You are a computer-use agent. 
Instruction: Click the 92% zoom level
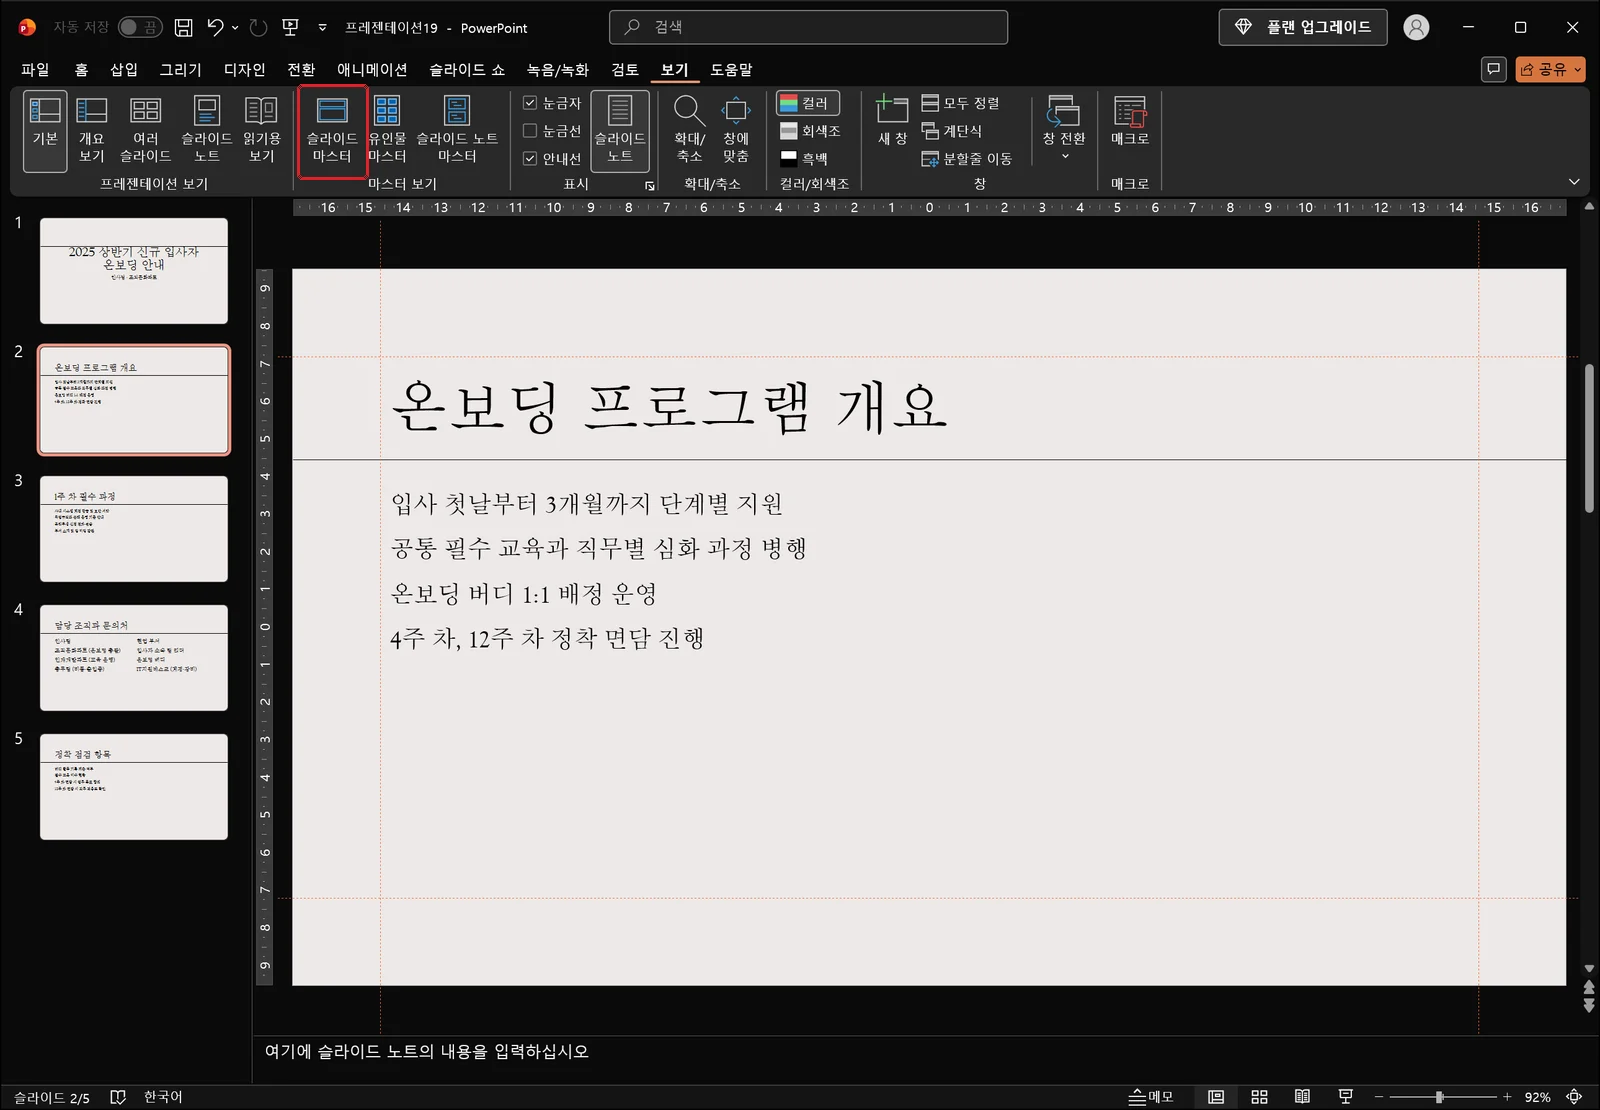pos(1537,1097)
